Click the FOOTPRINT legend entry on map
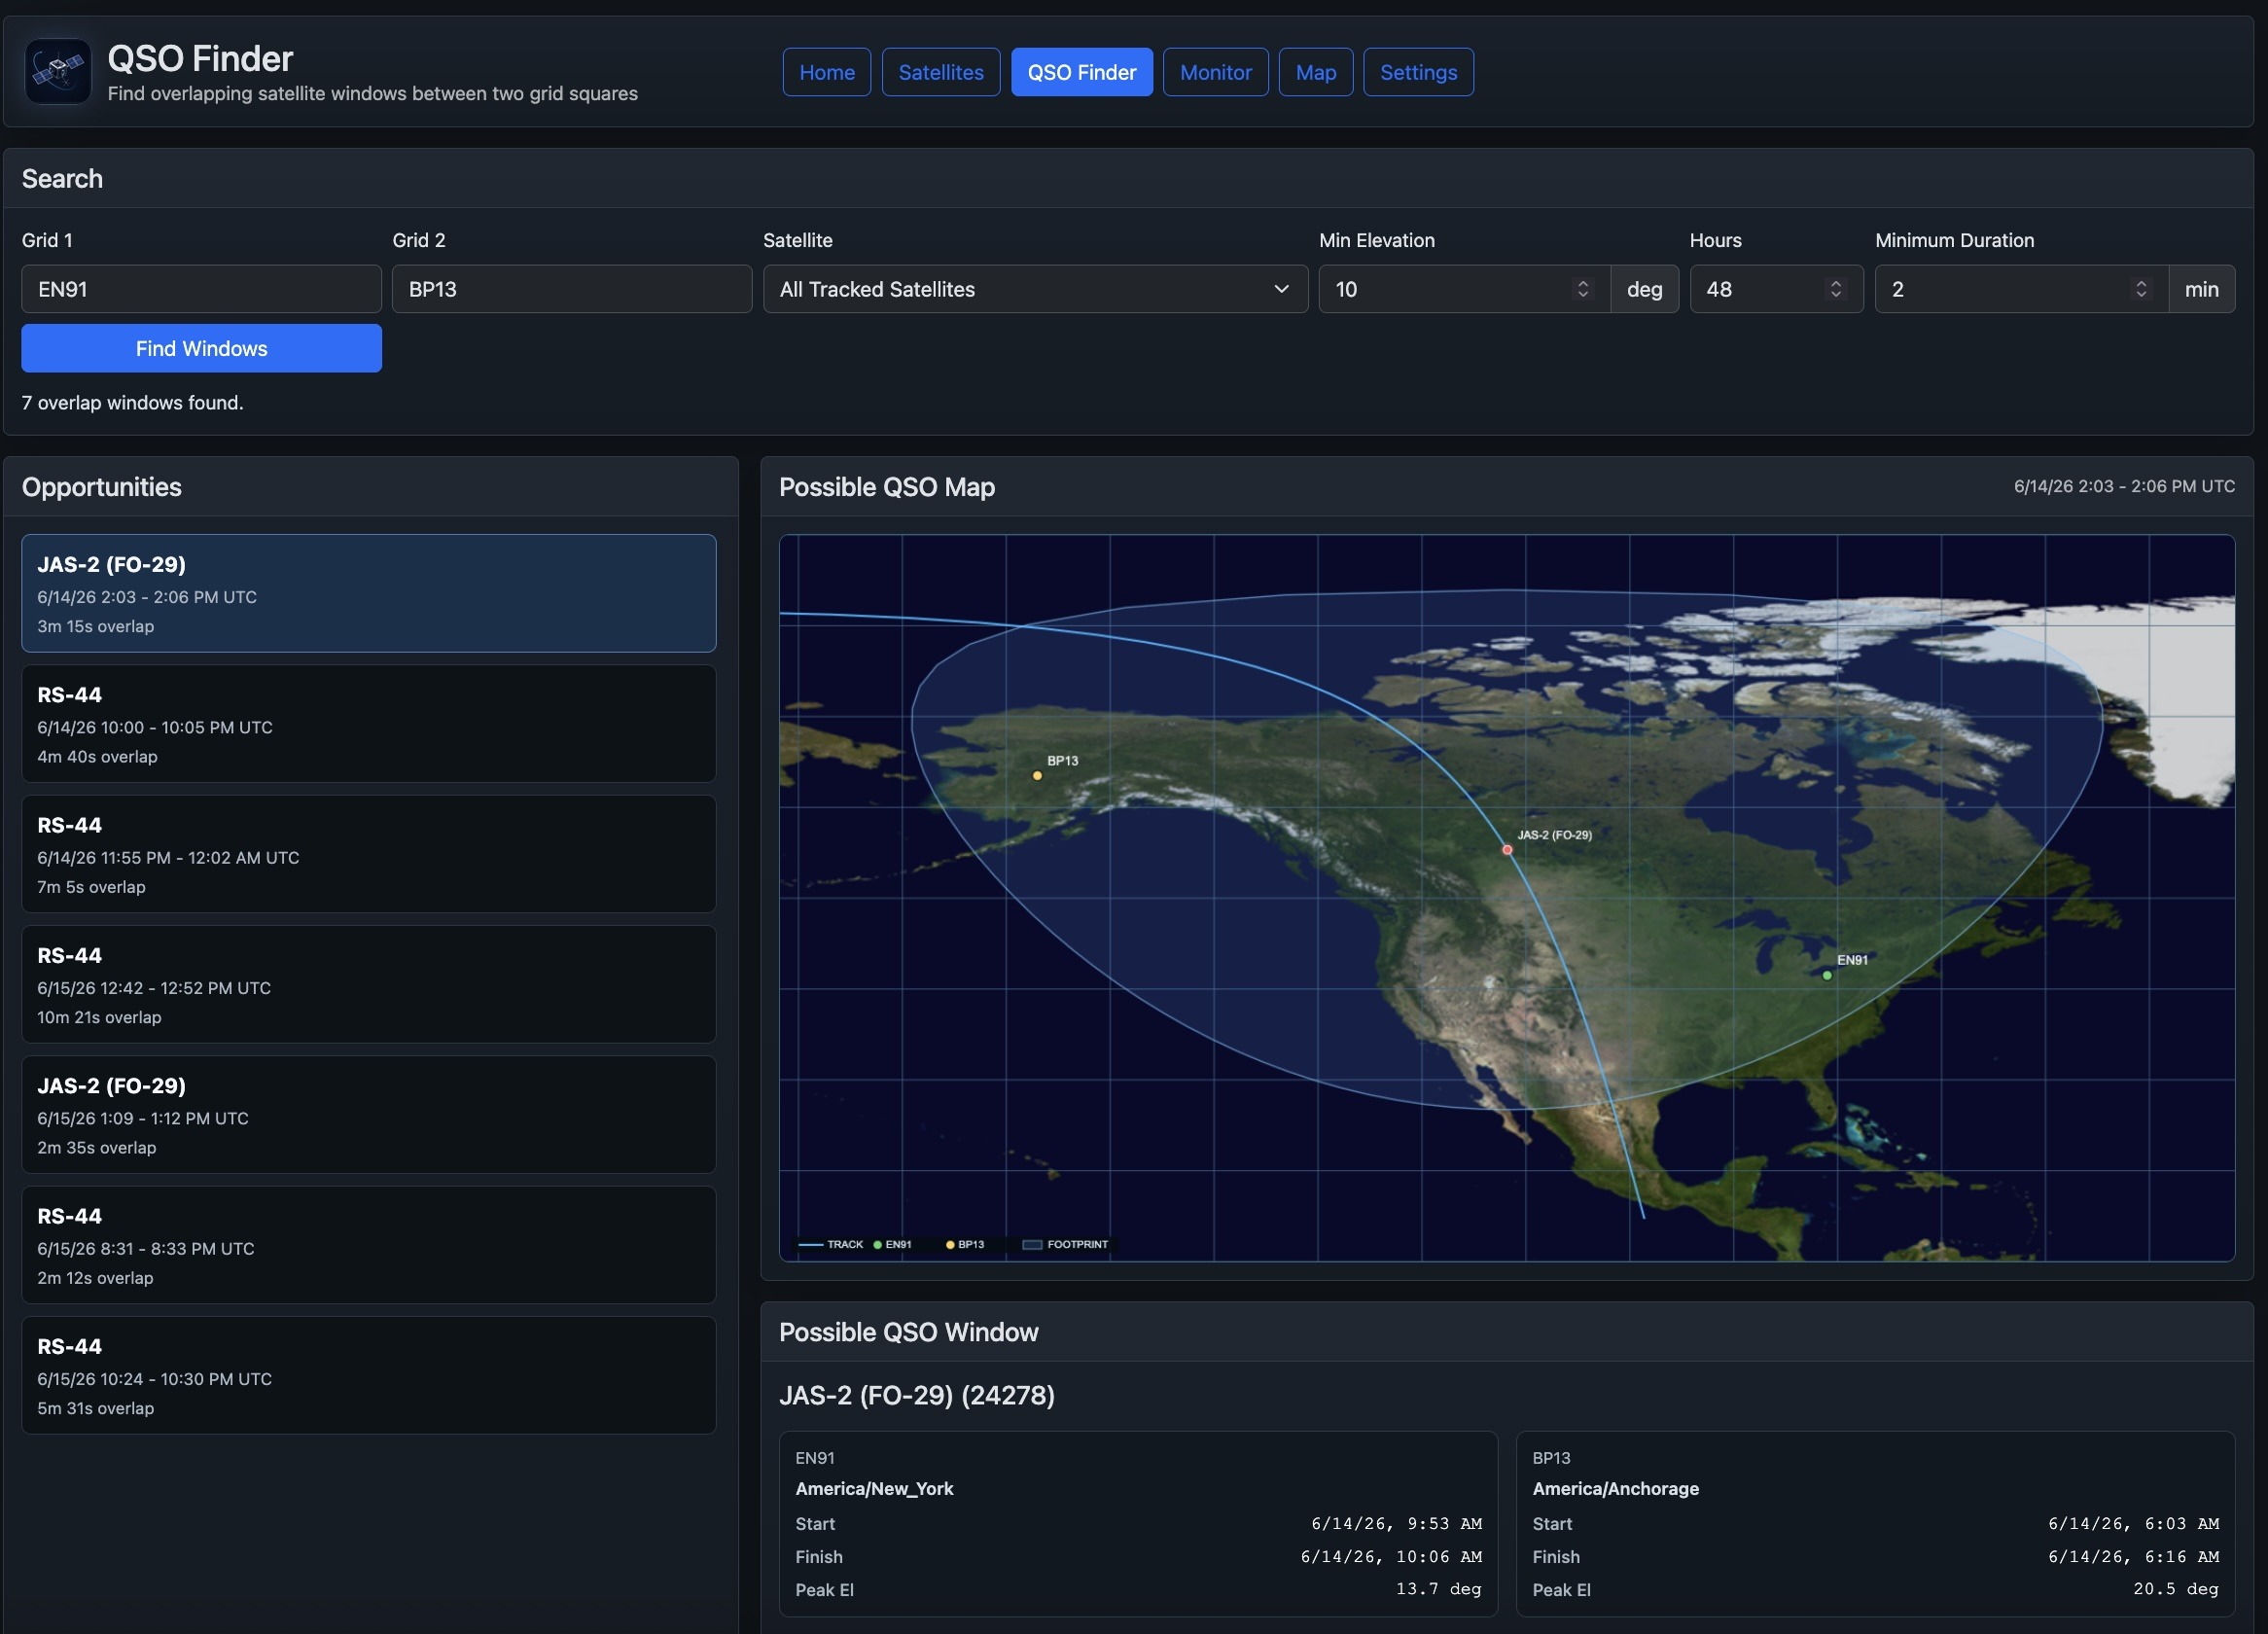The height and width of the screenshot is (1634, 2268). coord(1066,1245)
